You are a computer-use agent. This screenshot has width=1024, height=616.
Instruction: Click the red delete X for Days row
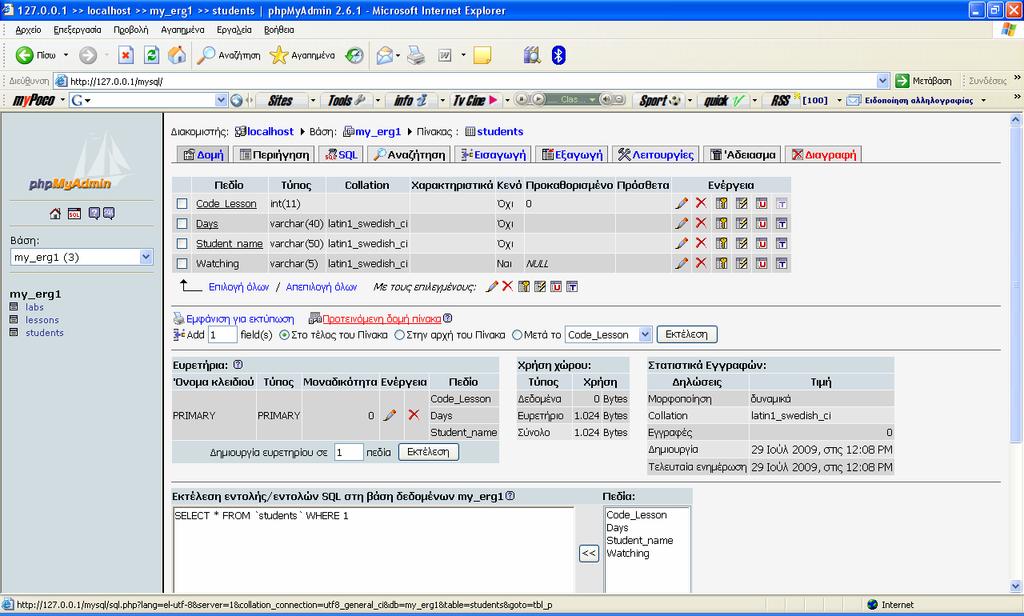coord(701,223)
